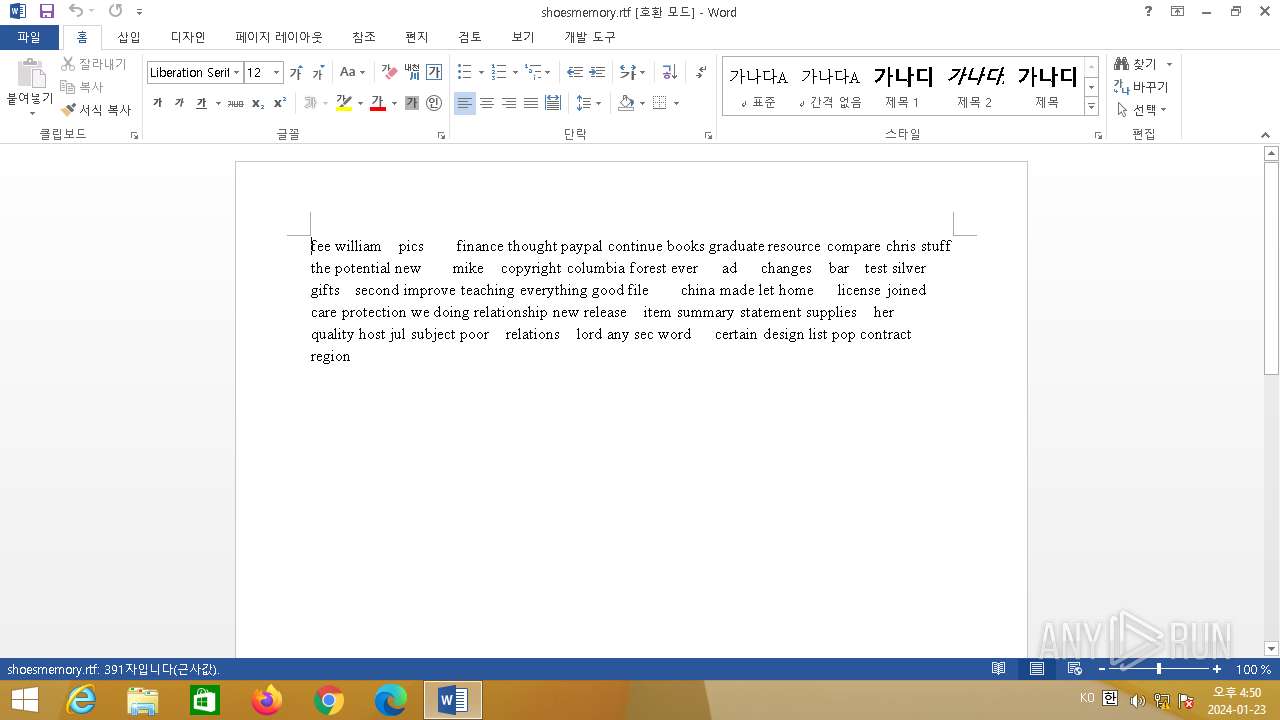Click the phonetic guide icon

pyautogui.click(x=412, y=73)
